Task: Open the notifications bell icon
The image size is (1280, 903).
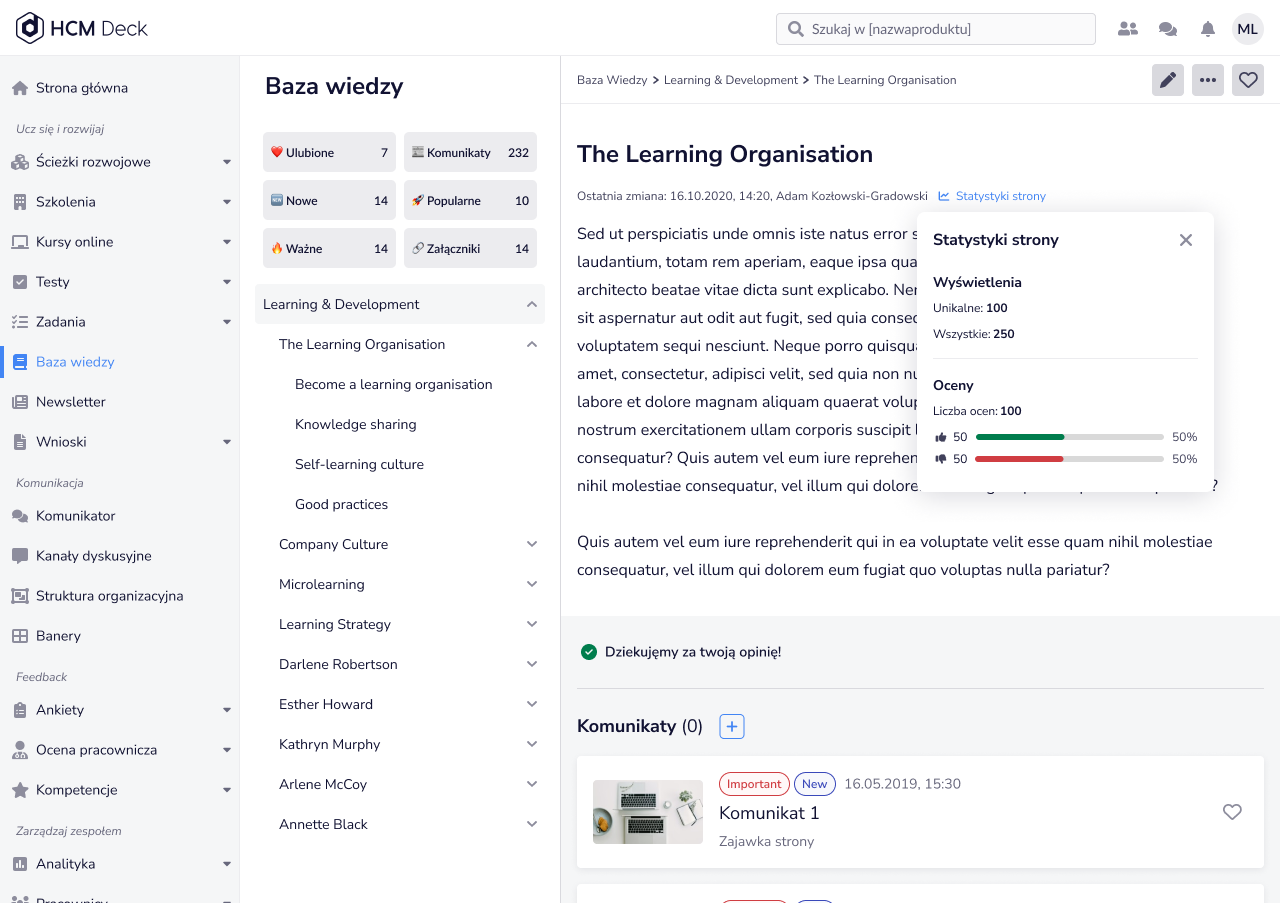Action: point(1208,29)
